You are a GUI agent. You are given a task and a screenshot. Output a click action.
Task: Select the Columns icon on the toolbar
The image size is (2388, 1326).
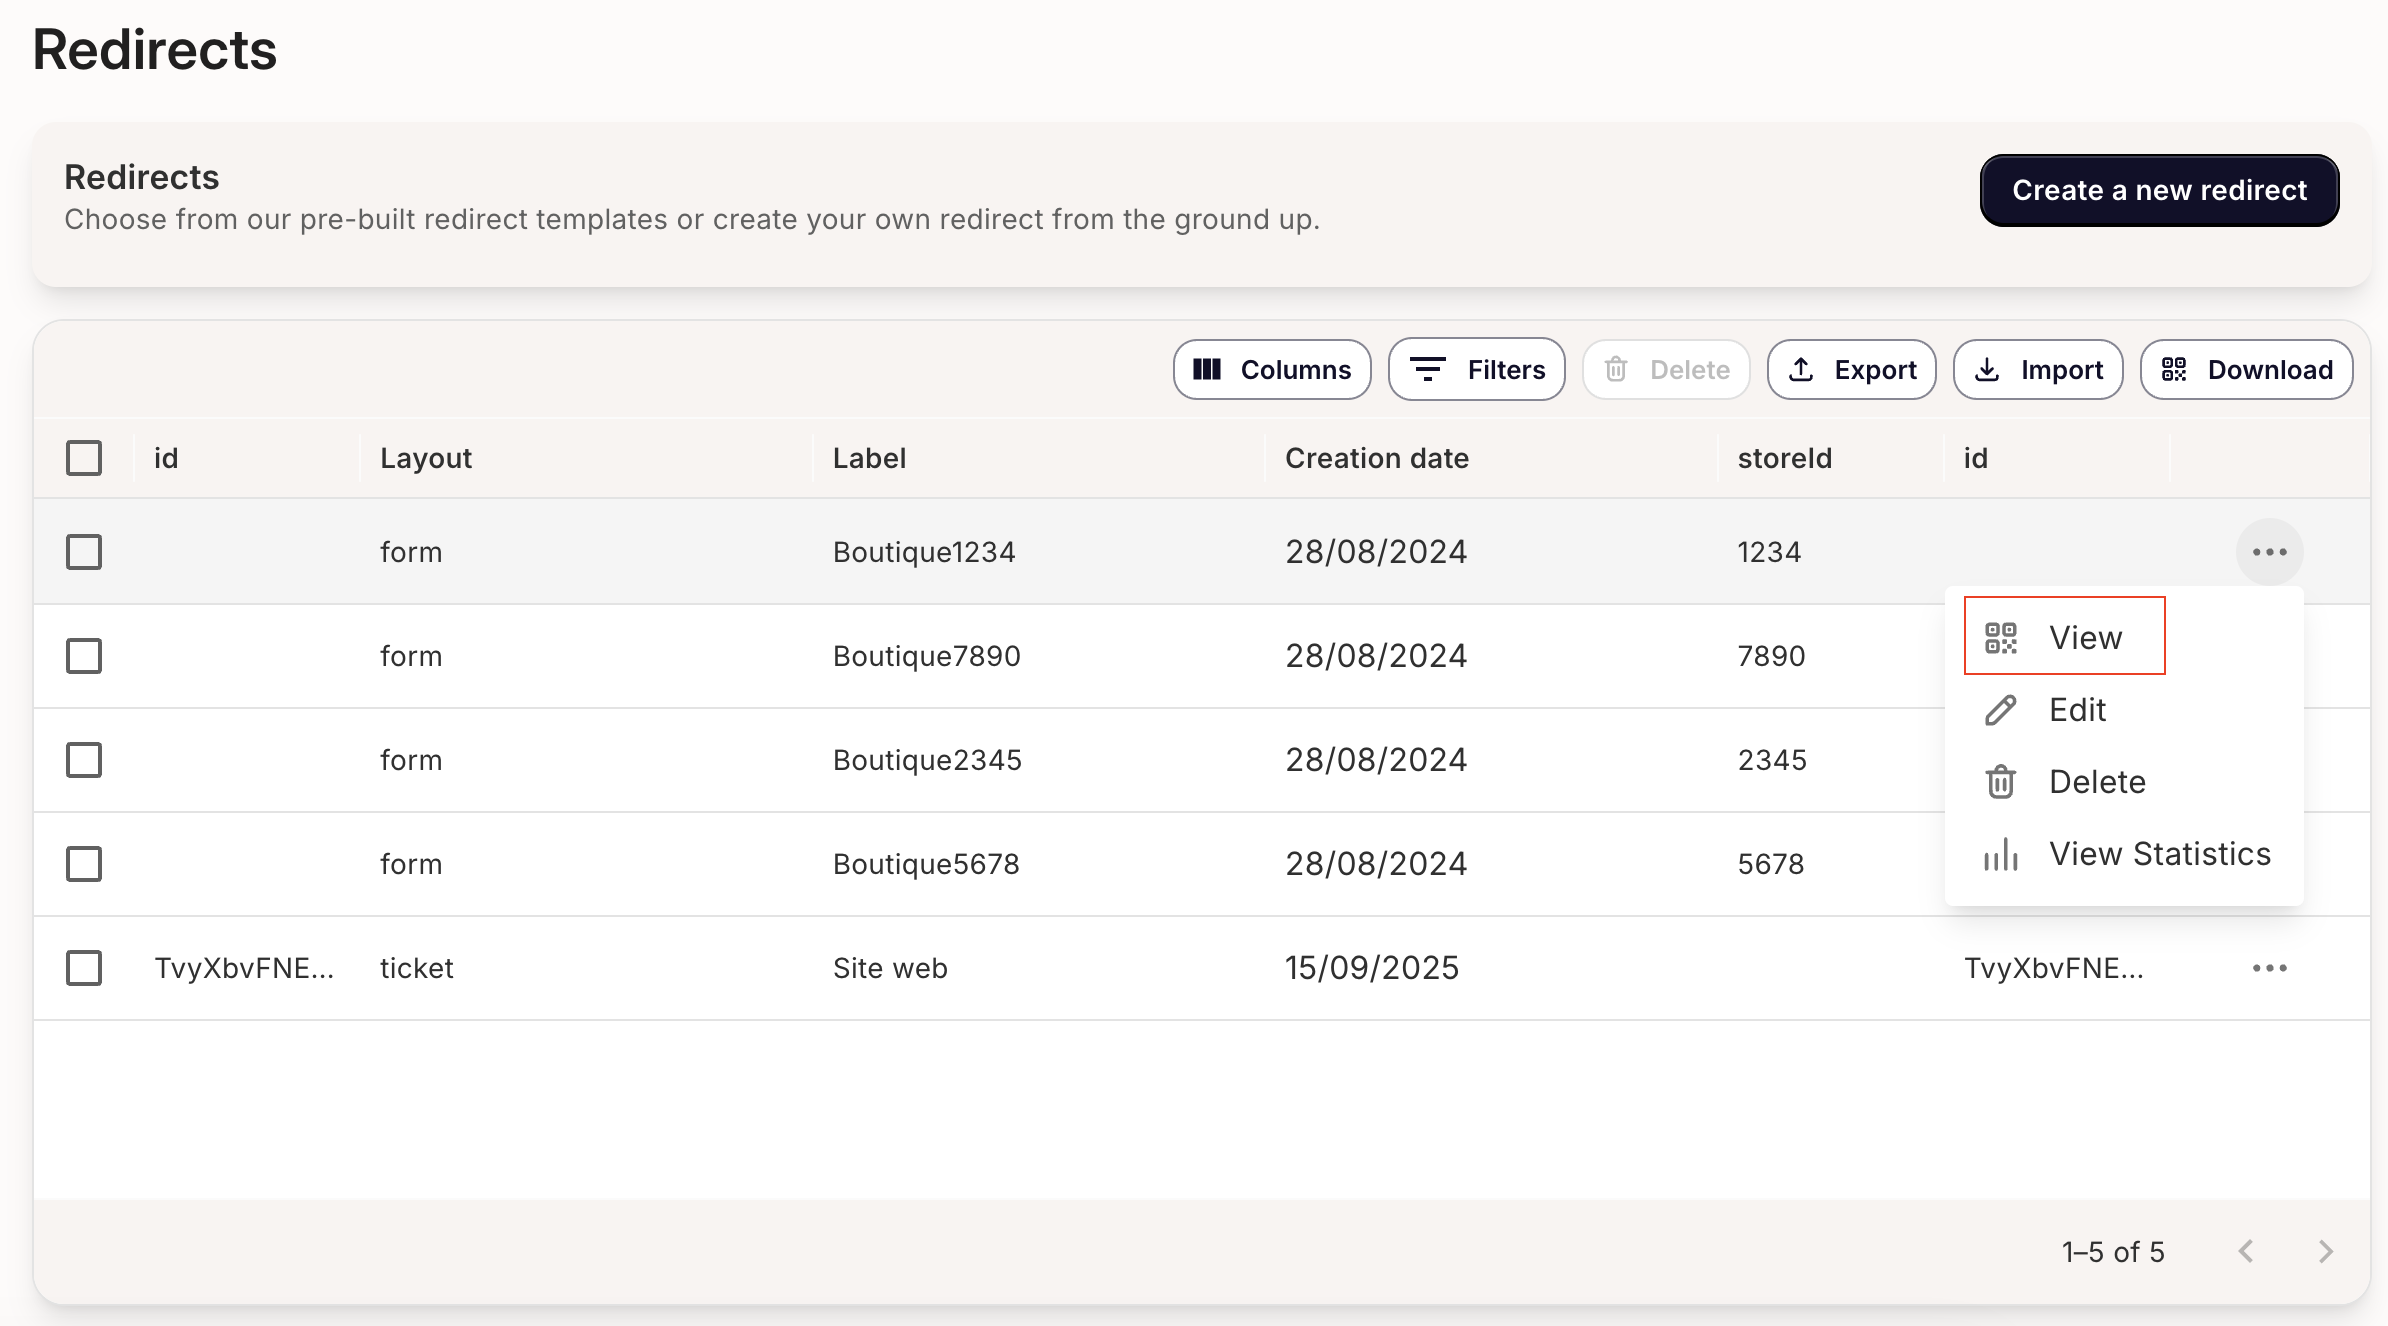coord(1207,369)
